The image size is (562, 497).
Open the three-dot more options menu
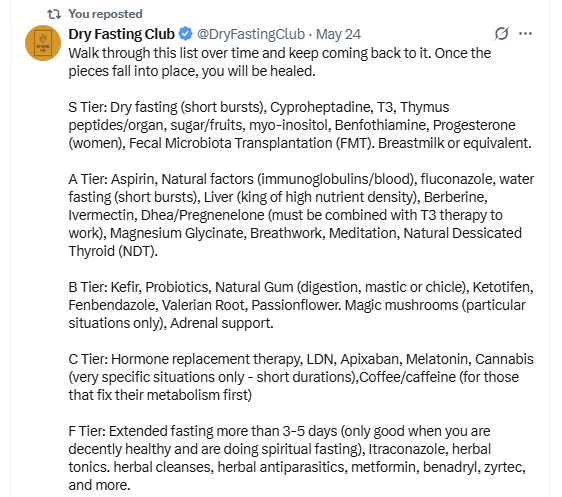(x=525, y=34)
